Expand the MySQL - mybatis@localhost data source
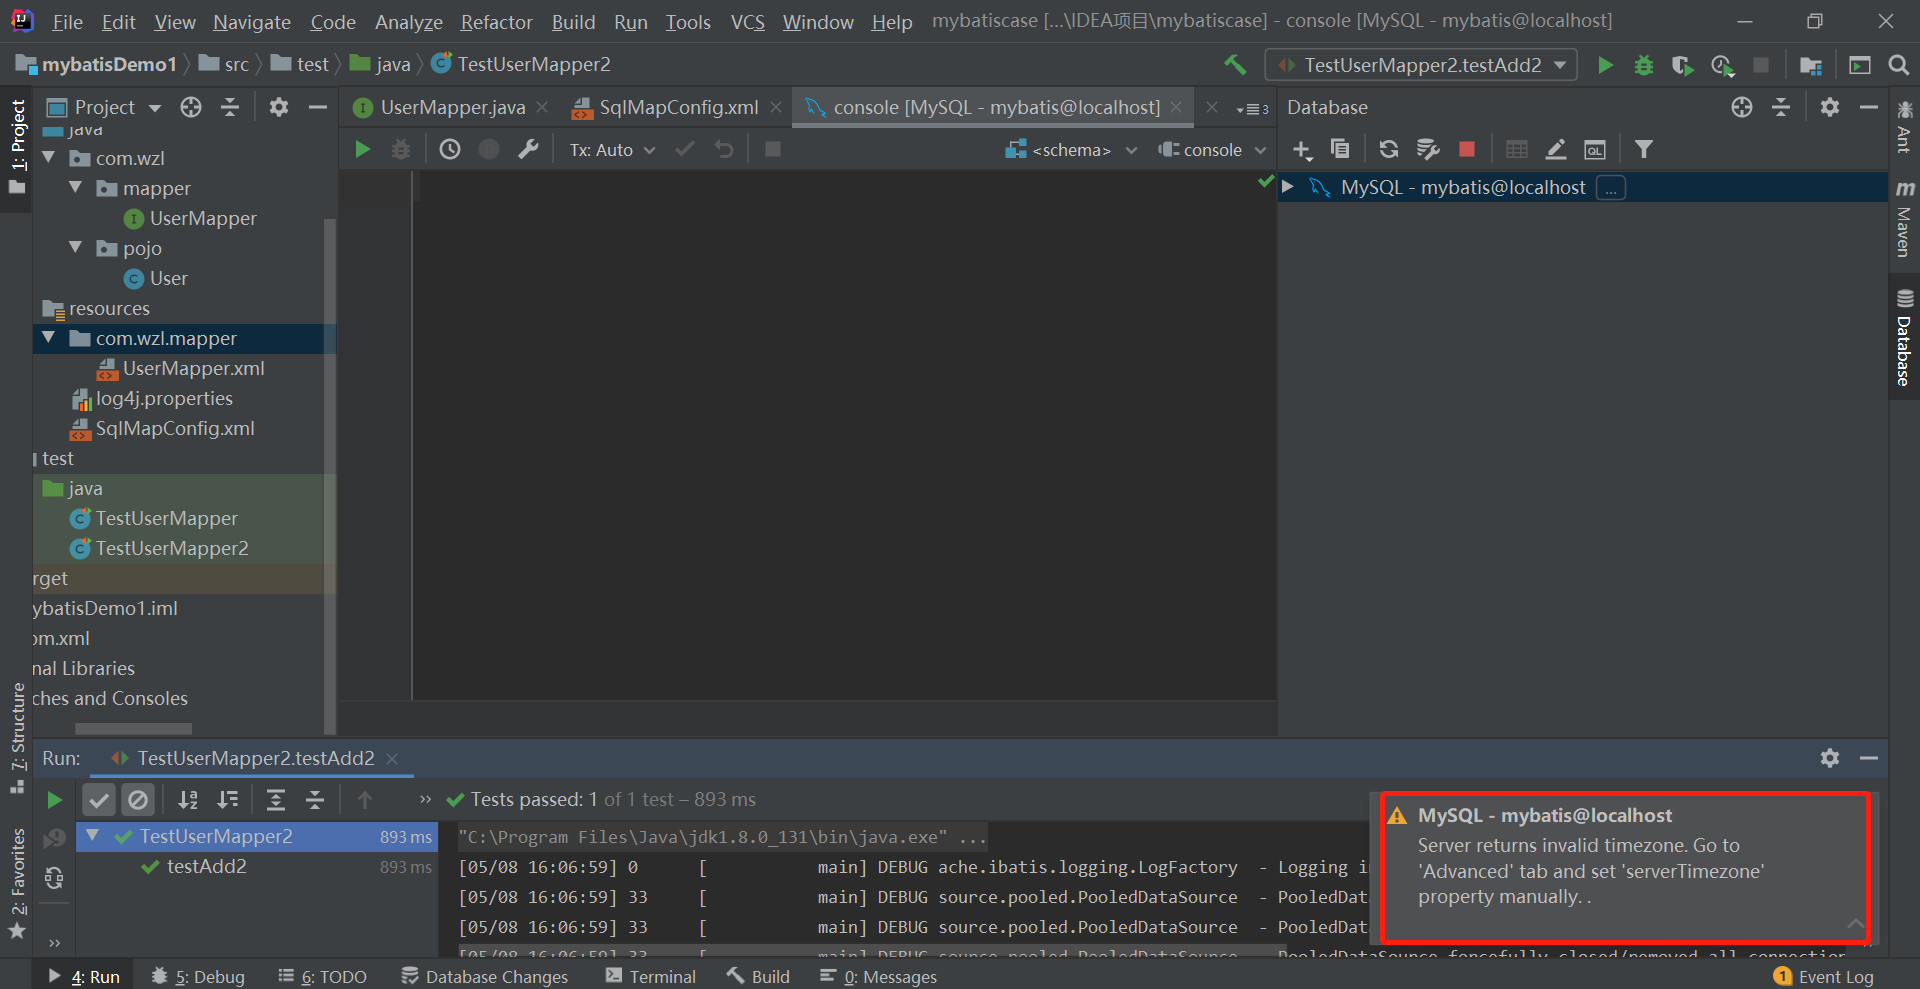1920x989 pixels. (1288, 187)
